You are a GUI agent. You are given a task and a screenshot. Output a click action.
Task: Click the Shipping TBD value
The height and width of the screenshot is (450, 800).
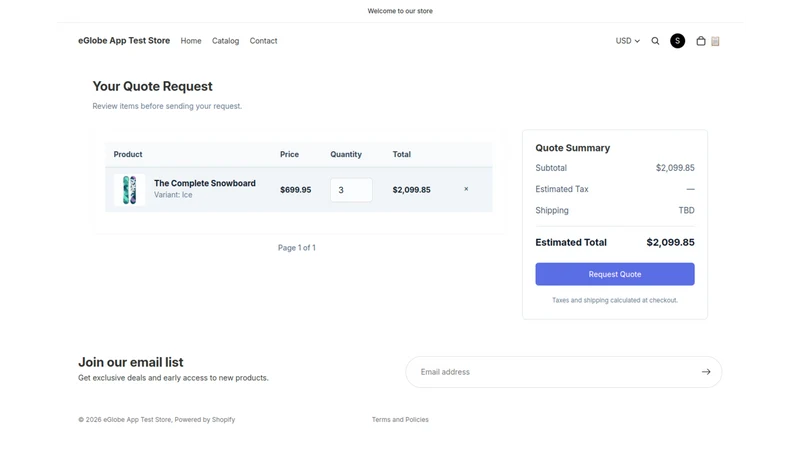(686, 210)
